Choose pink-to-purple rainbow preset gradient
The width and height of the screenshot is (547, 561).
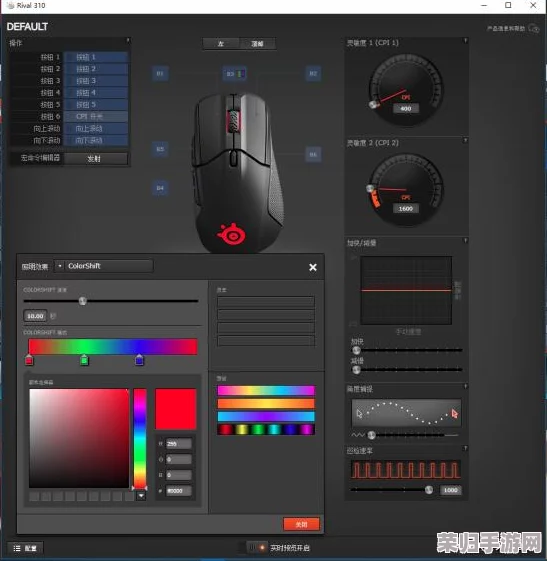(x=266, y=390)
